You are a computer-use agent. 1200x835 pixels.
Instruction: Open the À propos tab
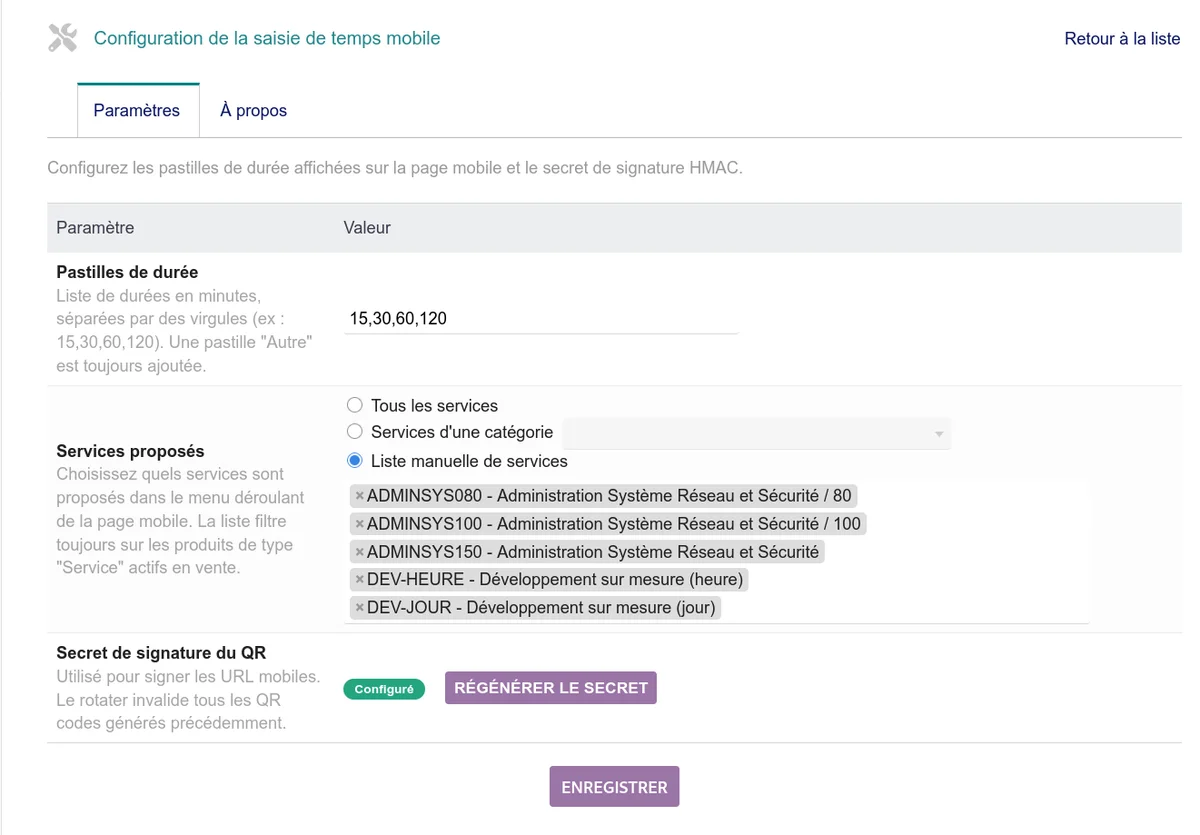tap(254, 110)
